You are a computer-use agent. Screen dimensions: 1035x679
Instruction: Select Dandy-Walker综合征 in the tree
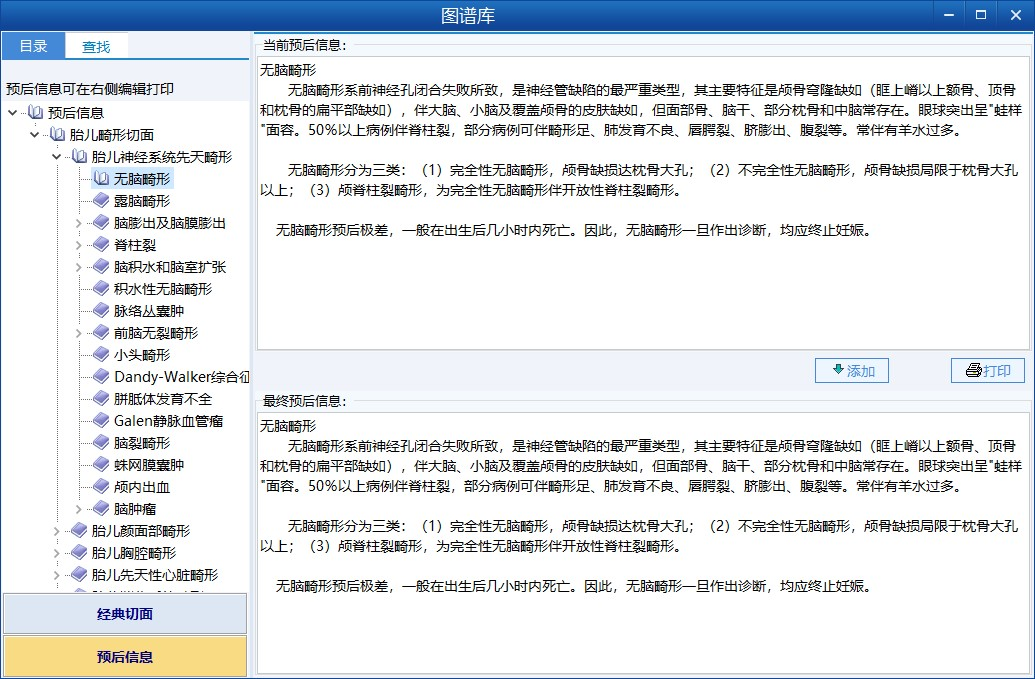tap(181, 377)
